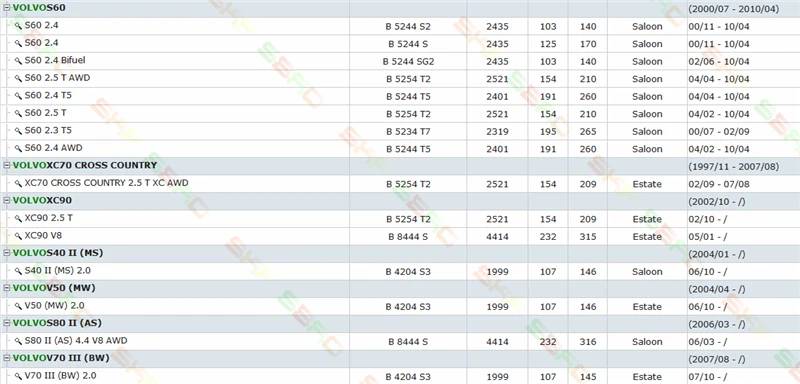Click engine code B 5244 SG2

point(408,62)
